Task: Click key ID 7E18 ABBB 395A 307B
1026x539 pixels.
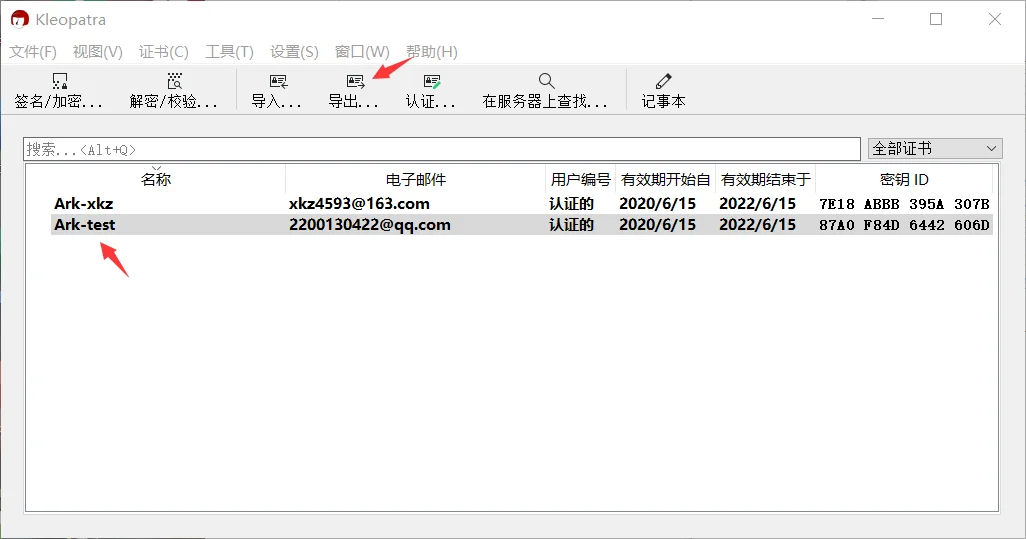Action: pyautogui.click(x=904, y=204)
